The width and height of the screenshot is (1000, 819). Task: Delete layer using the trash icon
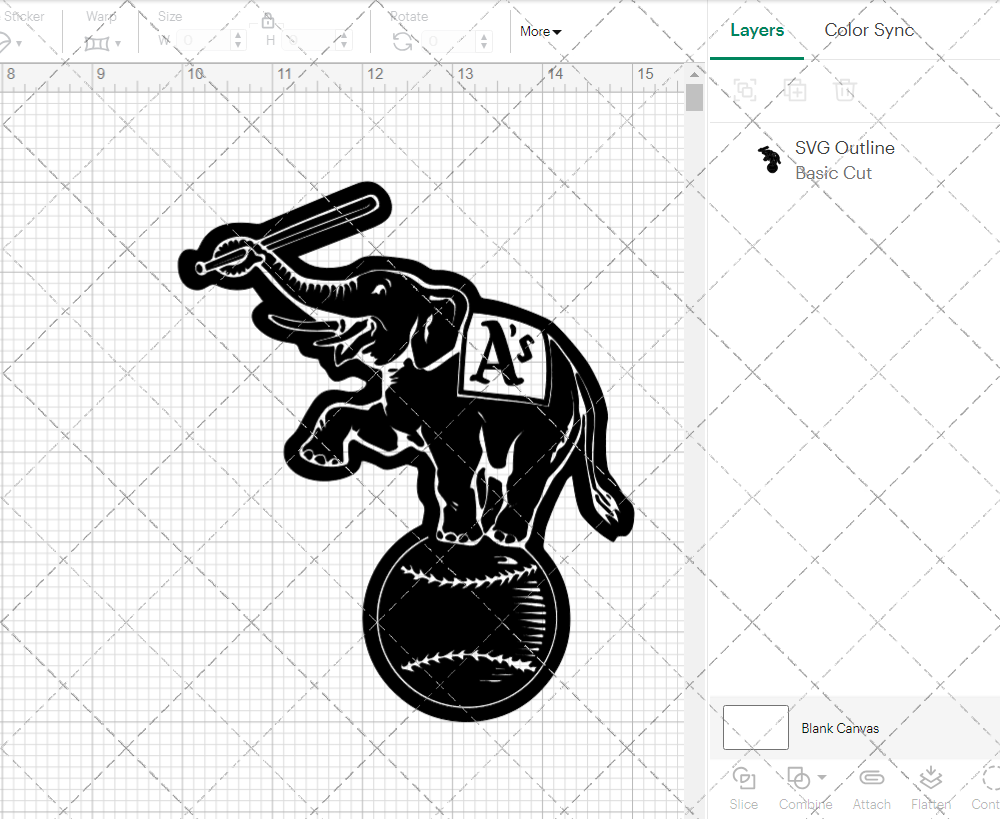tap(845, 90)
